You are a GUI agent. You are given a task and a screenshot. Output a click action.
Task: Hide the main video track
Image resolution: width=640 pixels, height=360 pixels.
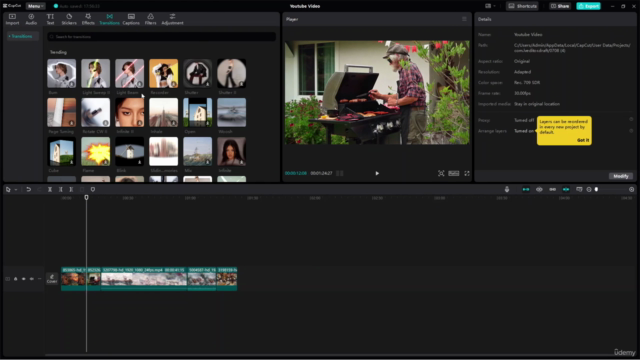24,279
